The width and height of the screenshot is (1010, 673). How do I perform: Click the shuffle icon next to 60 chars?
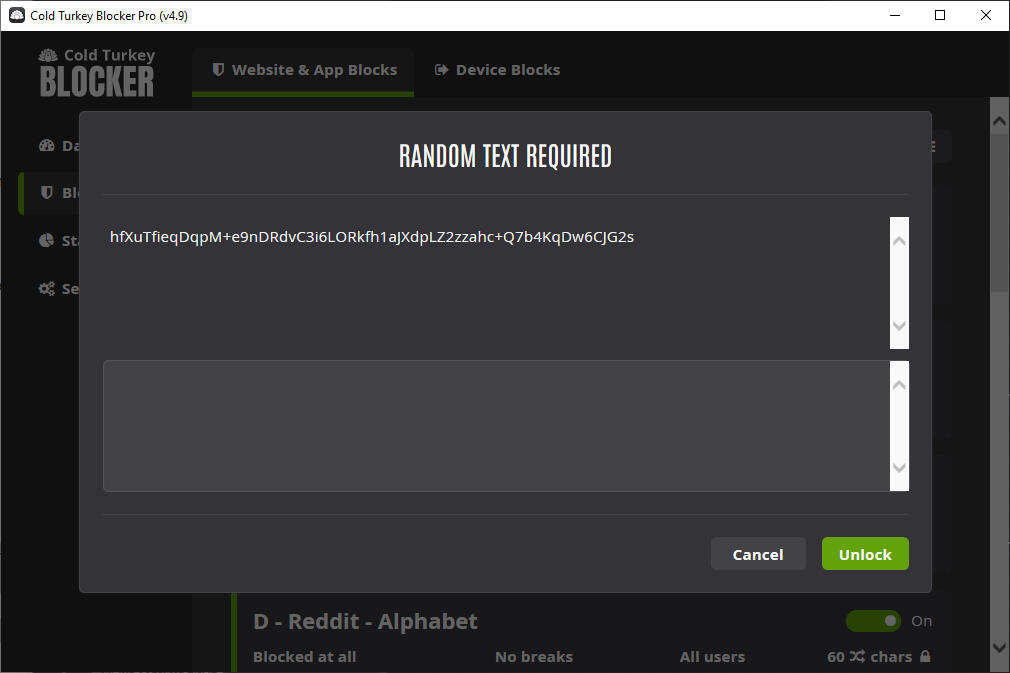click(x=859, y=657)
